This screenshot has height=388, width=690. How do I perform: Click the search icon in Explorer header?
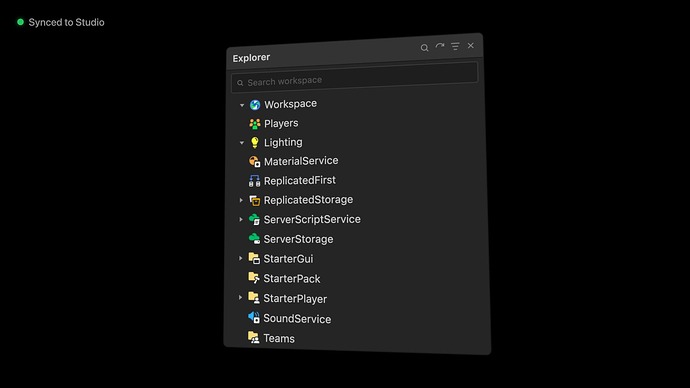[x=424, y=48]
